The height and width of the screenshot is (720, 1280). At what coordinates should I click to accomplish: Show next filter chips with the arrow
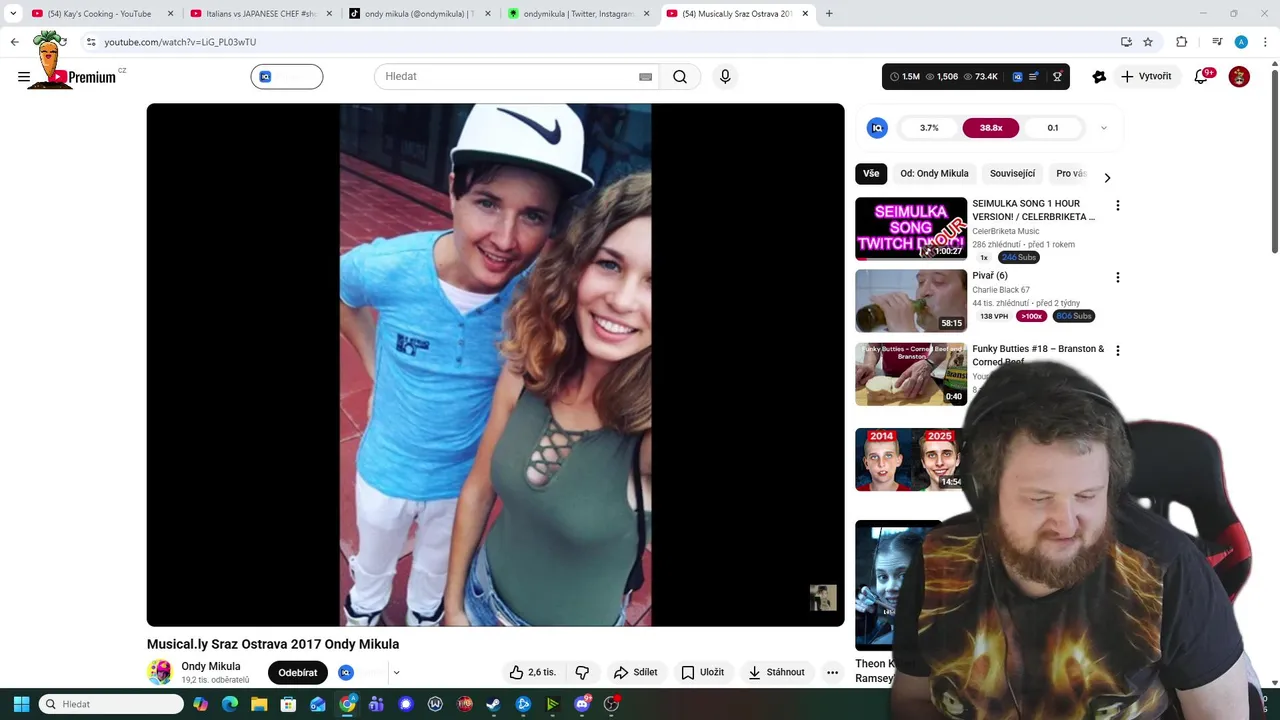[1107, 177]
